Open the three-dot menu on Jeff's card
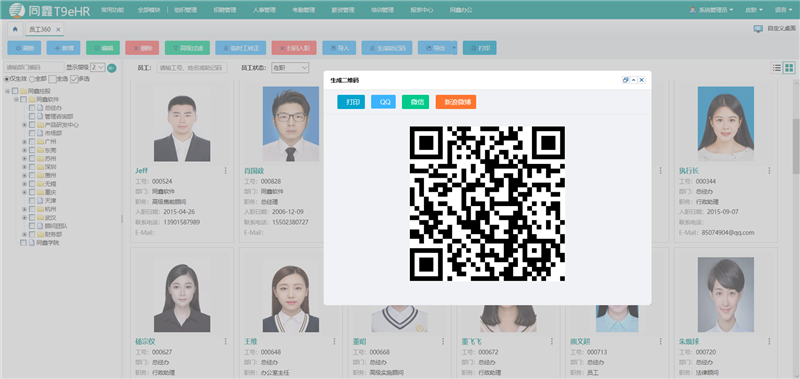This screenshot has width=800, height=379. click(226, 170)
